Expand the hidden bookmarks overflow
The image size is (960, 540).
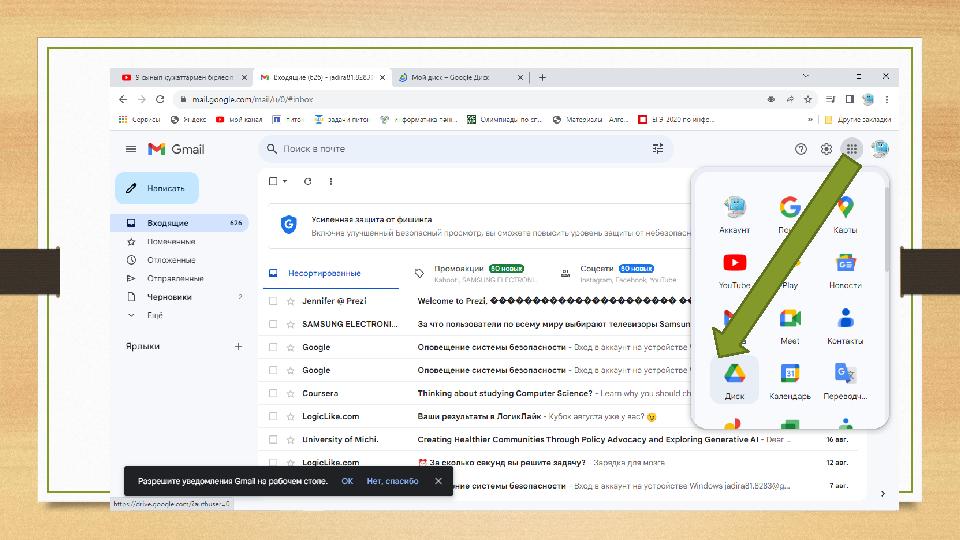pos(811,119)
